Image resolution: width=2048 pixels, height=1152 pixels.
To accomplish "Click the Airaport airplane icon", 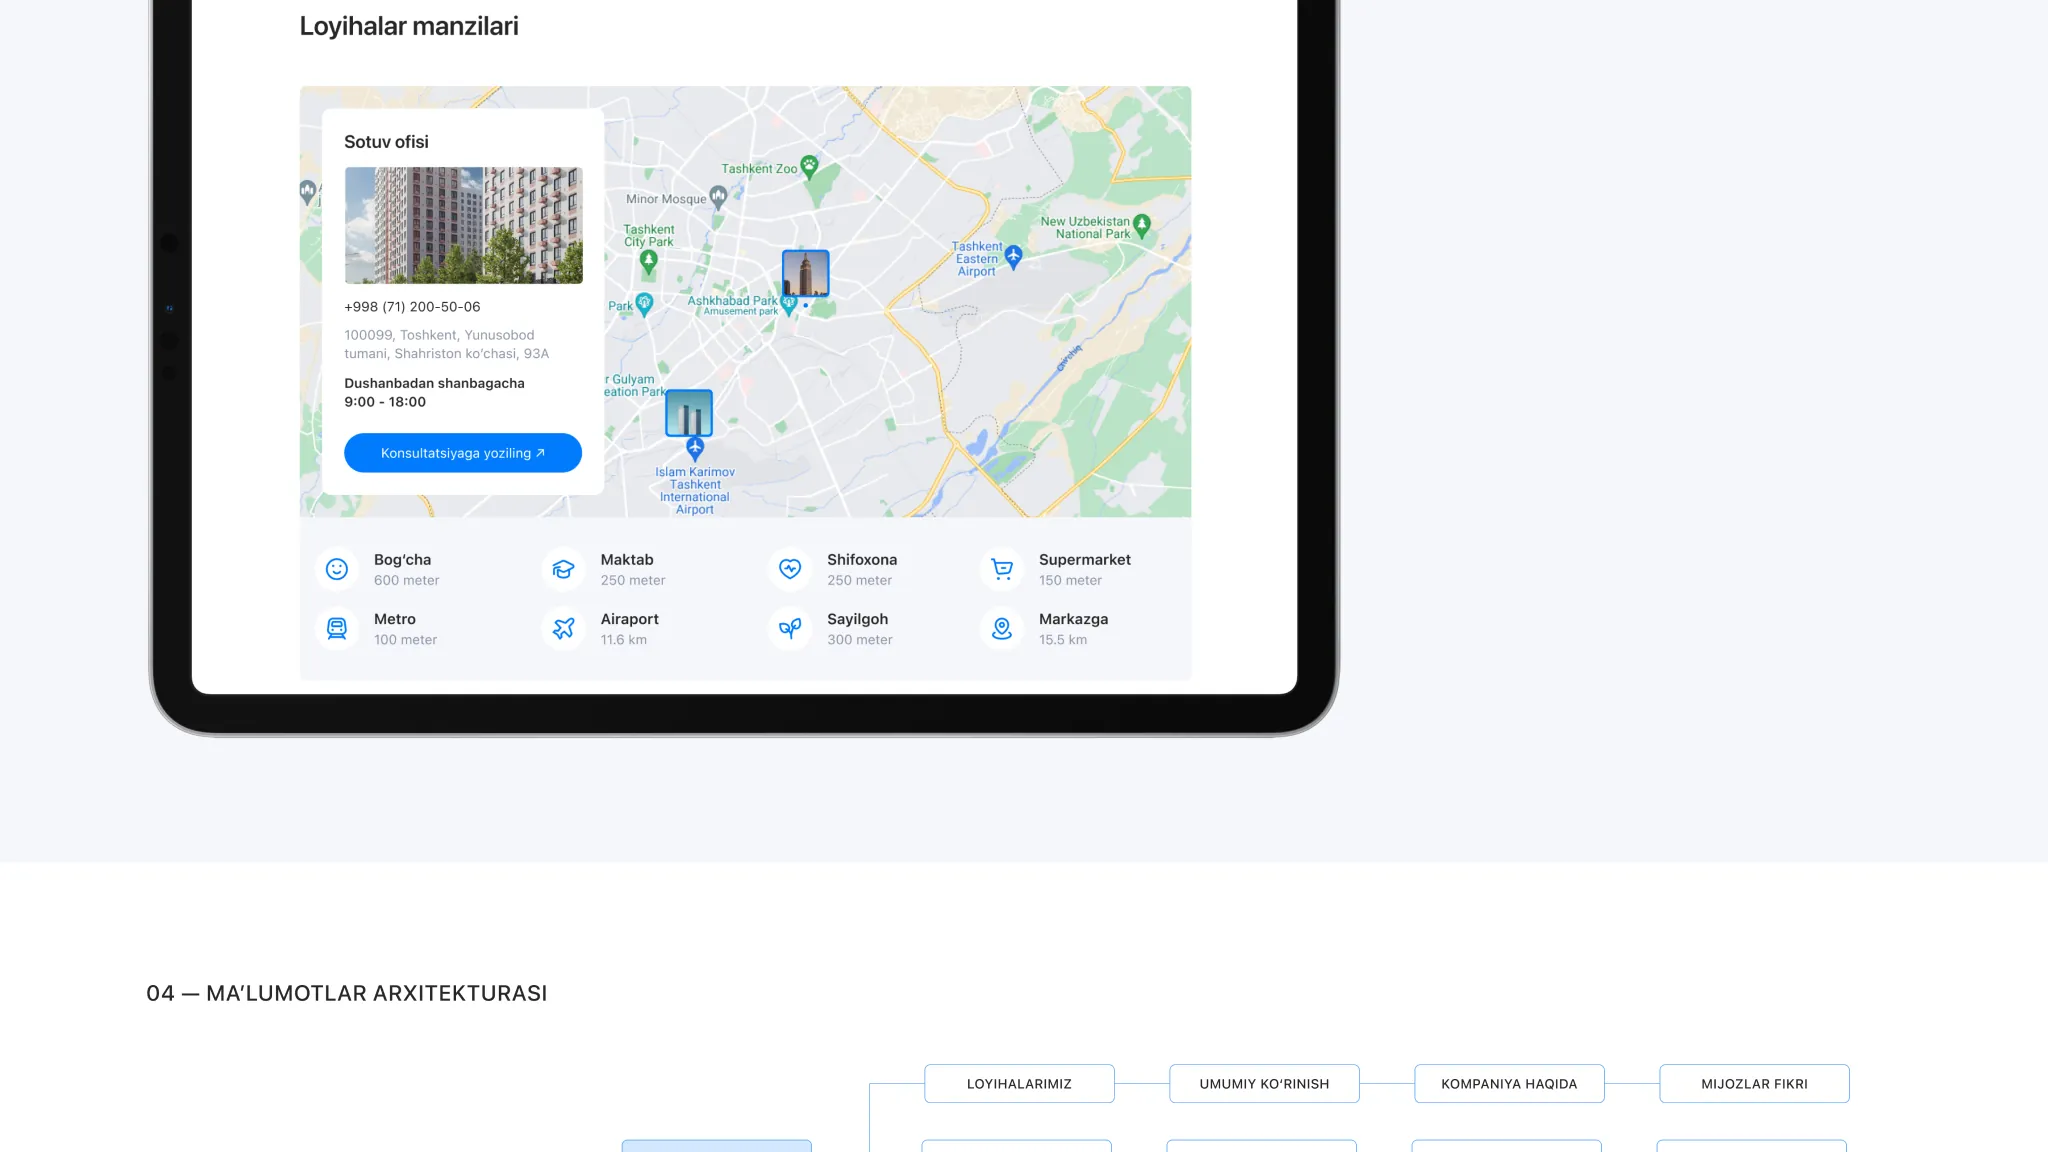I will pyautogui.click(x=563, y=629).
